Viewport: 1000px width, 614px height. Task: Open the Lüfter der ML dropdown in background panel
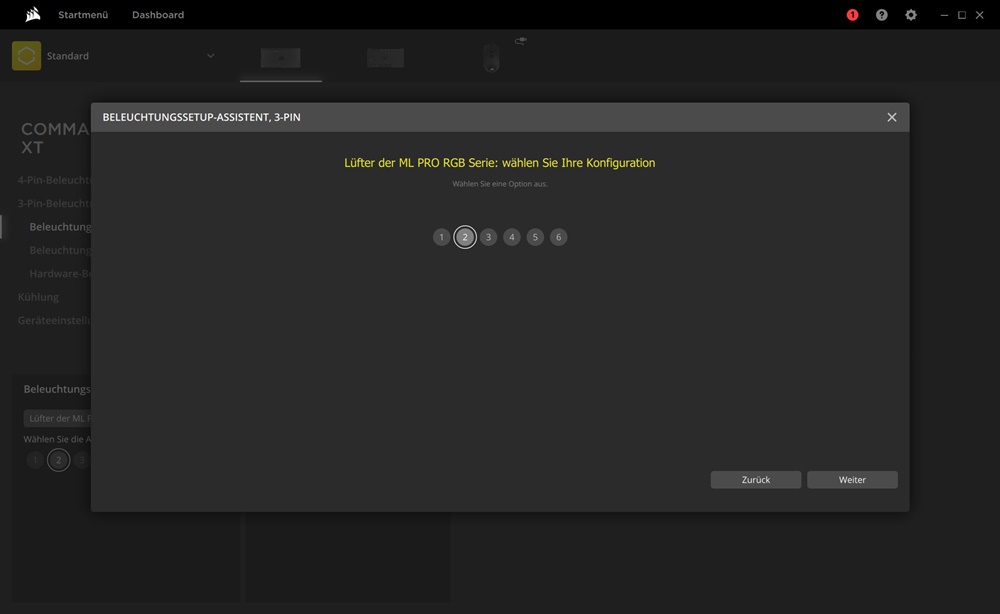click(x=57, y=418)
